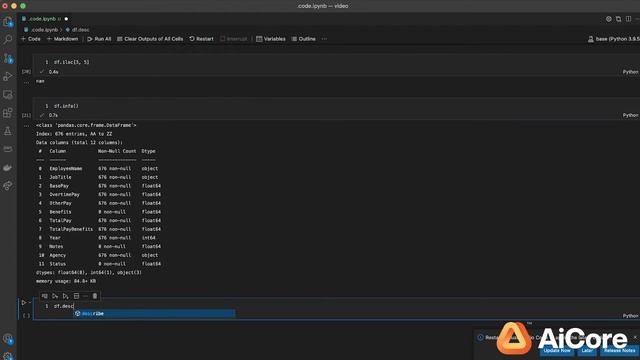This screenshot has height=360, width=640.
Task: Add a new Code cell
Action: (31, 39)
